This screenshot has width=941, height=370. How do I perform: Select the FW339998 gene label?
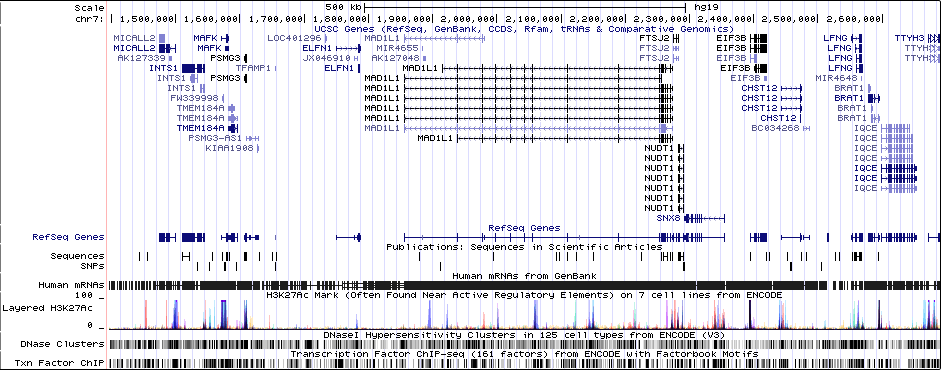195,98
